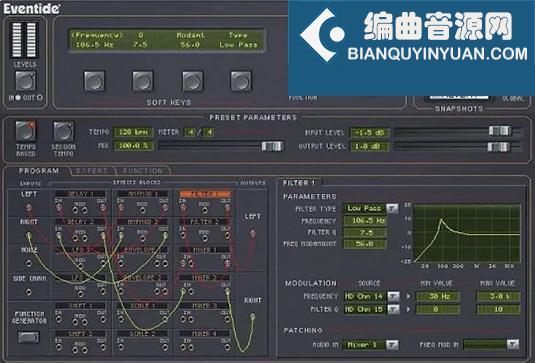Click the Left output jack
Viewport: 535px width, 363px height.
[x=252, y=233]
